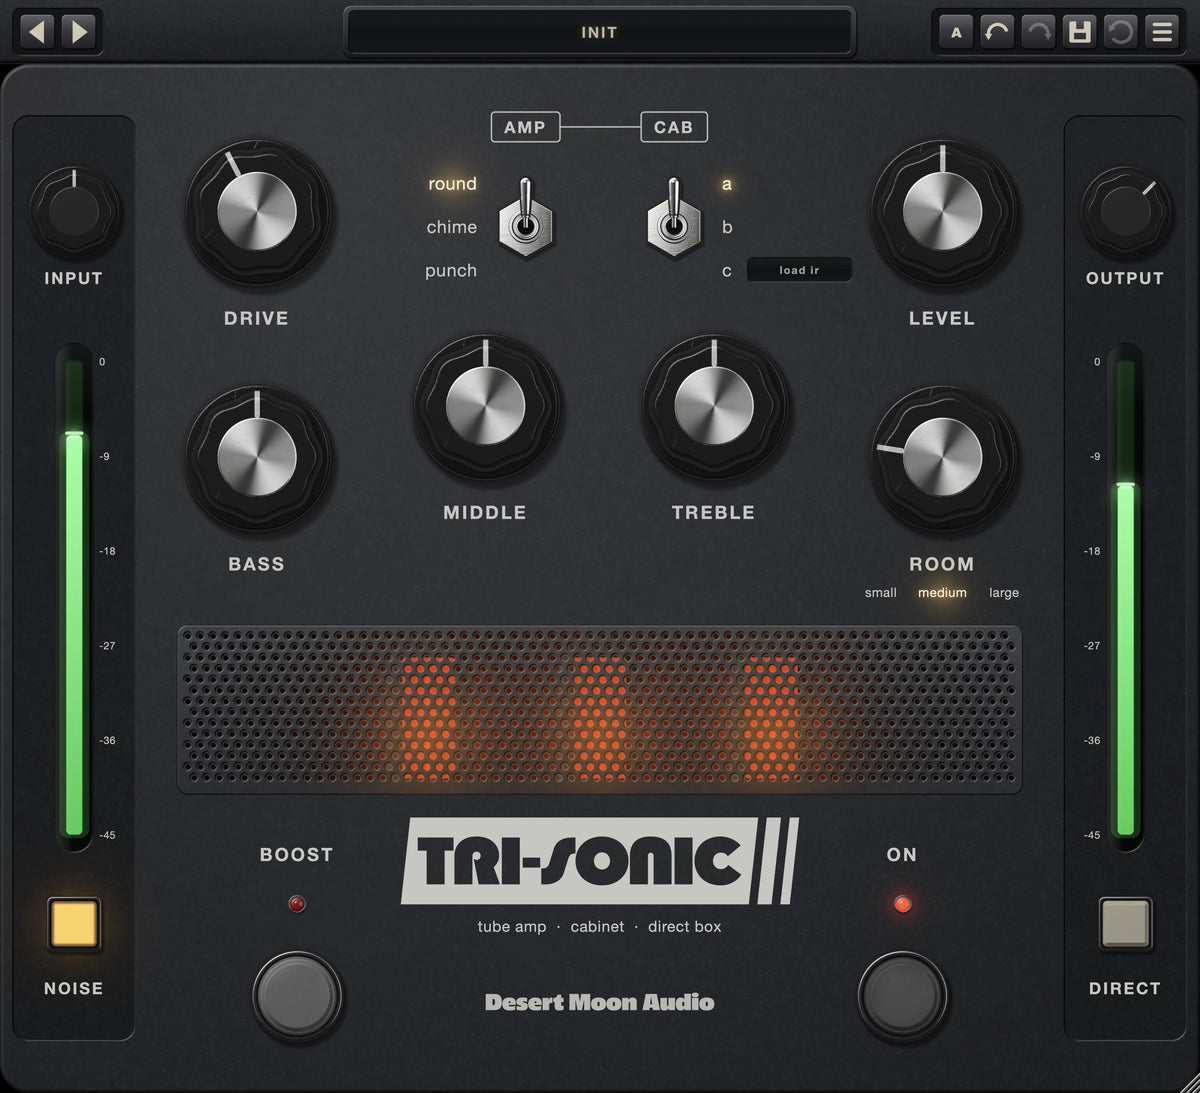
Task: Toggle the A/B compare button
Action: click(x=956, y=32)
